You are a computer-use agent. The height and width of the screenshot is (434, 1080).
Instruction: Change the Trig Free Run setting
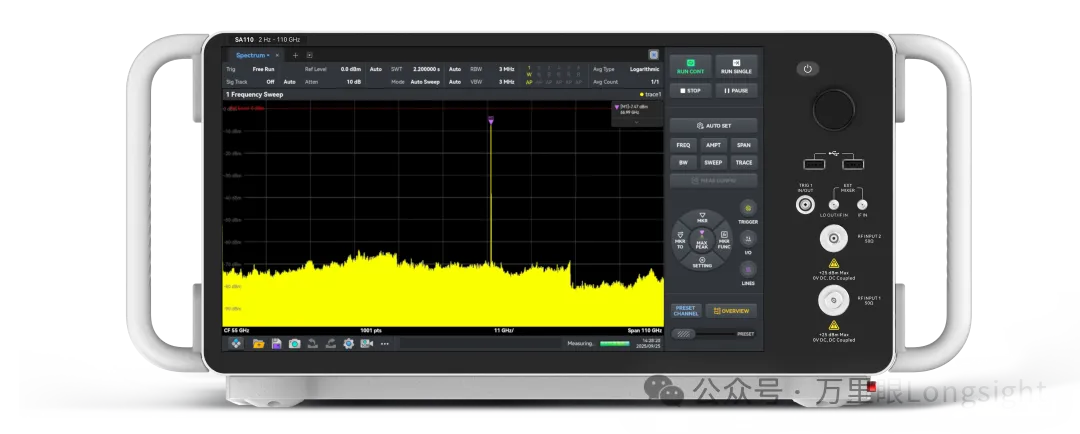[264, 70]
